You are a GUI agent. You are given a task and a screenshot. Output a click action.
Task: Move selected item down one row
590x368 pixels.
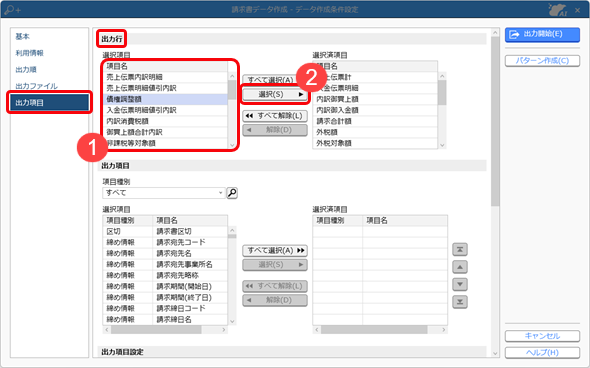point(460,284)
